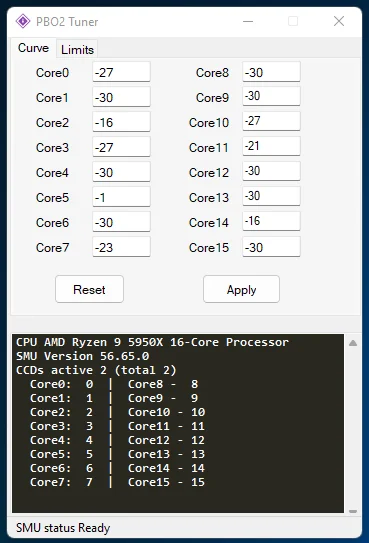Click the Core15 - 15 log entry

click(166, 482)
